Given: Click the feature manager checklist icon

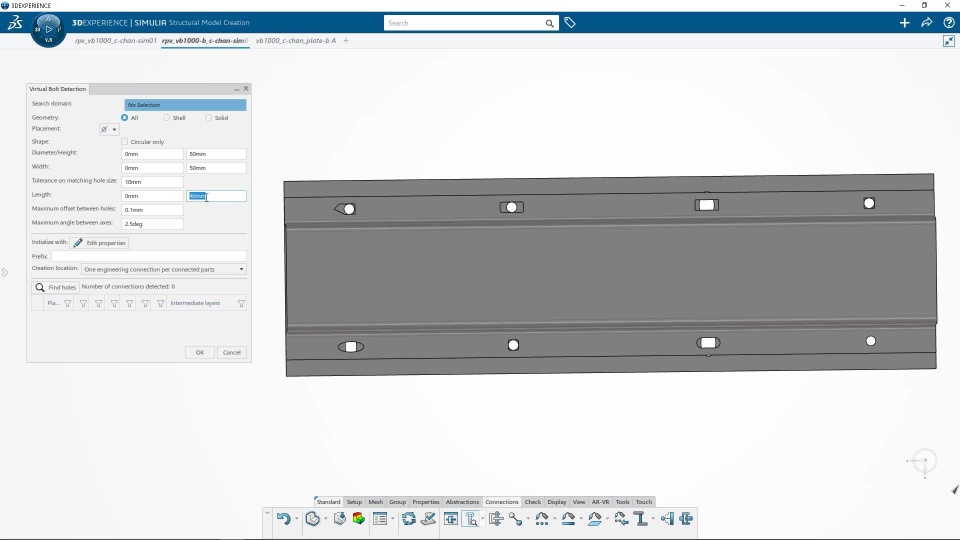Looking at the screenshot, I should coord(380,519).
